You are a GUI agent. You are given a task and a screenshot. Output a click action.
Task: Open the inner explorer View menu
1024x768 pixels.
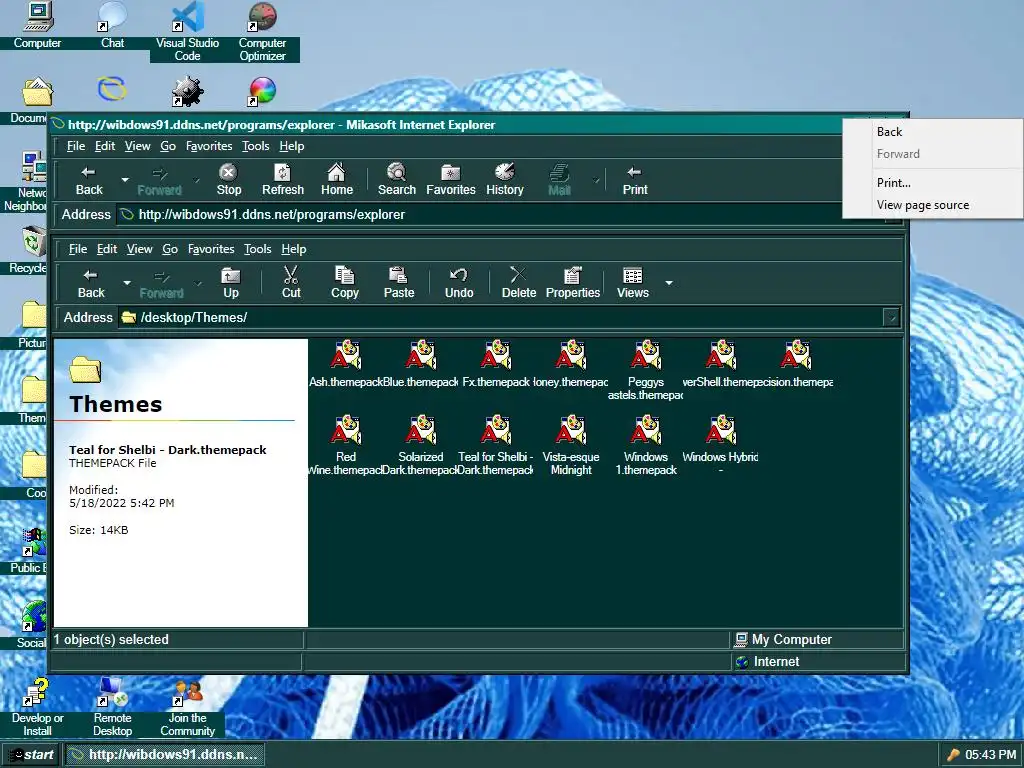pyautogui.click(x=140, y=249)
